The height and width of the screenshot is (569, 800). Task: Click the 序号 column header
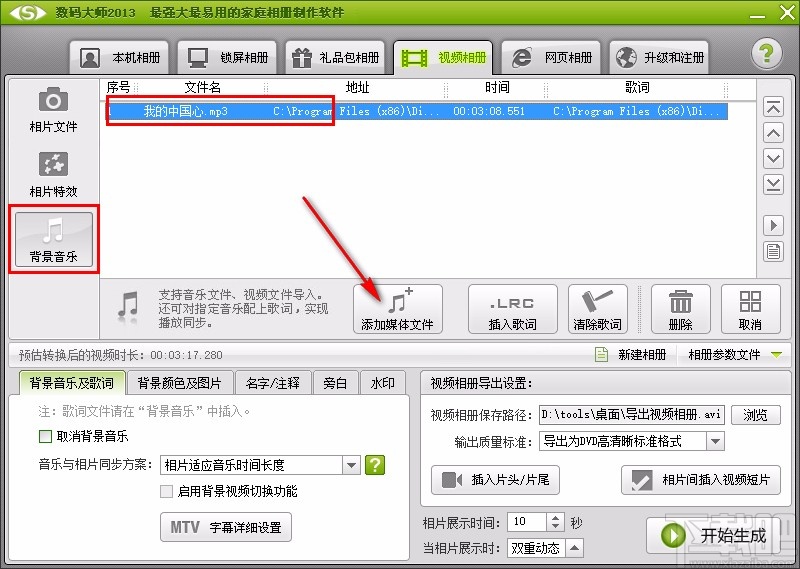(x=118, y=88)
